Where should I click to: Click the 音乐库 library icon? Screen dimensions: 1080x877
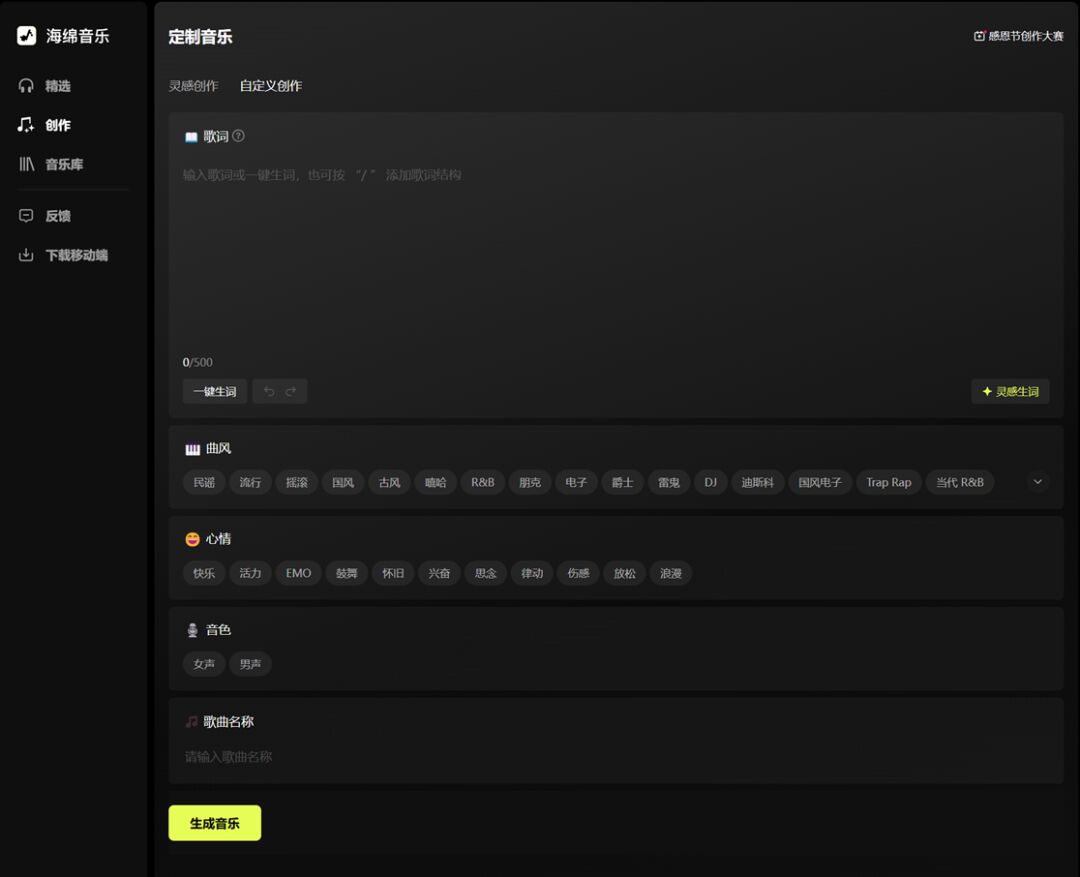pyautogui.click(x=26, y=164)
